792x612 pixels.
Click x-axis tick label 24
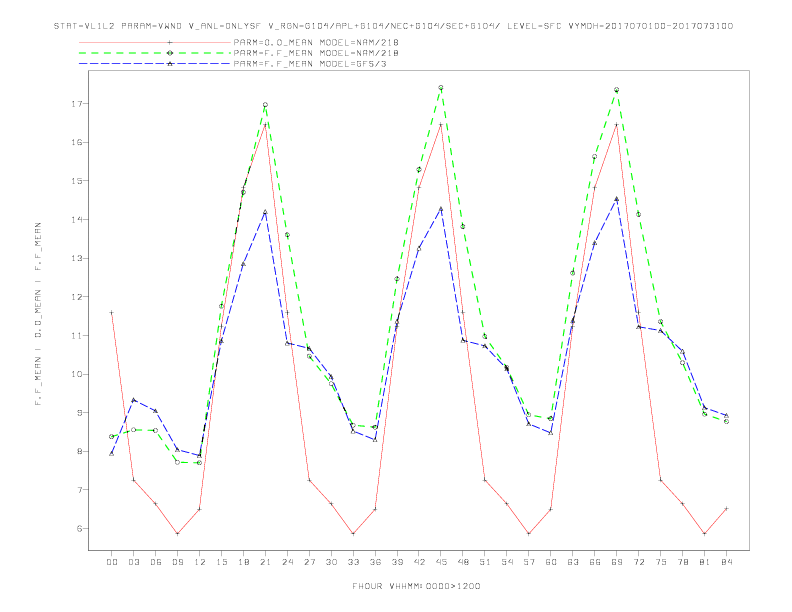pos(287,562)
